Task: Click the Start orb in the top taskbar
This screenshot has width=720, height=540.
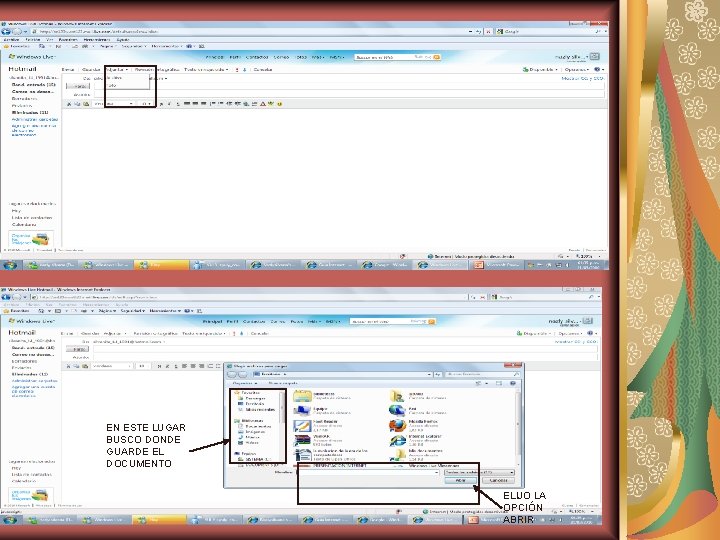Action: (10, 265)
